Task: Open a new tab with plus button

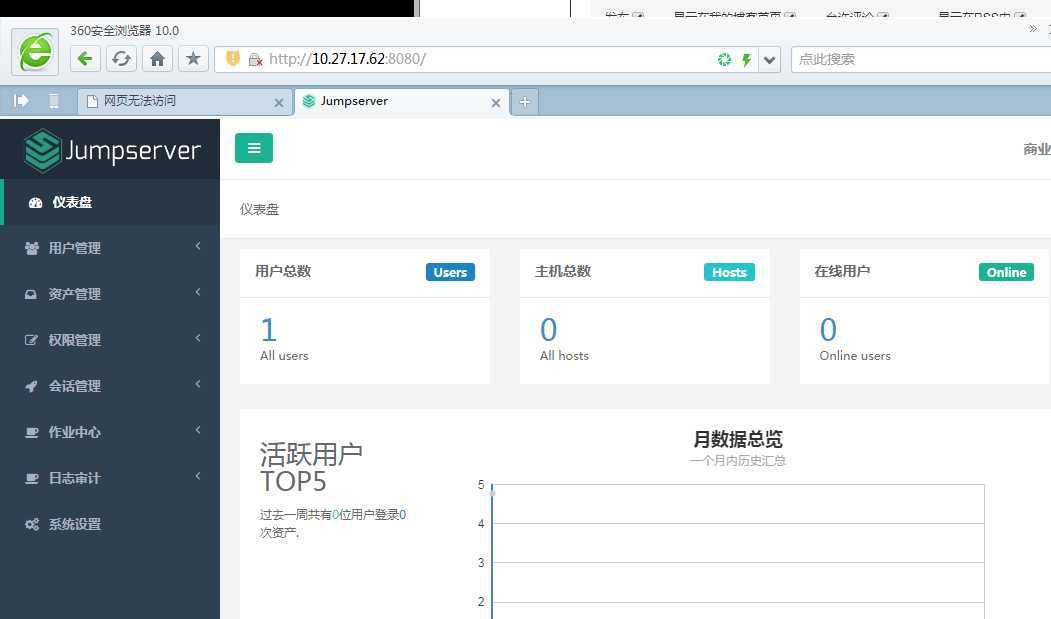Action: coord(524,101)
